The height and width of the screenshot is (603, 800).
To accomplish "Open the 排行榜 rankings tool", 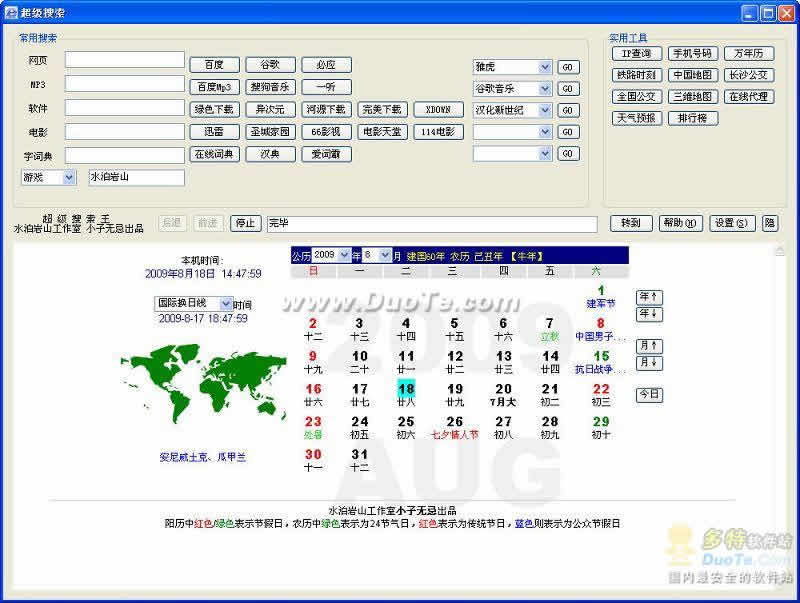I will 693,118.
